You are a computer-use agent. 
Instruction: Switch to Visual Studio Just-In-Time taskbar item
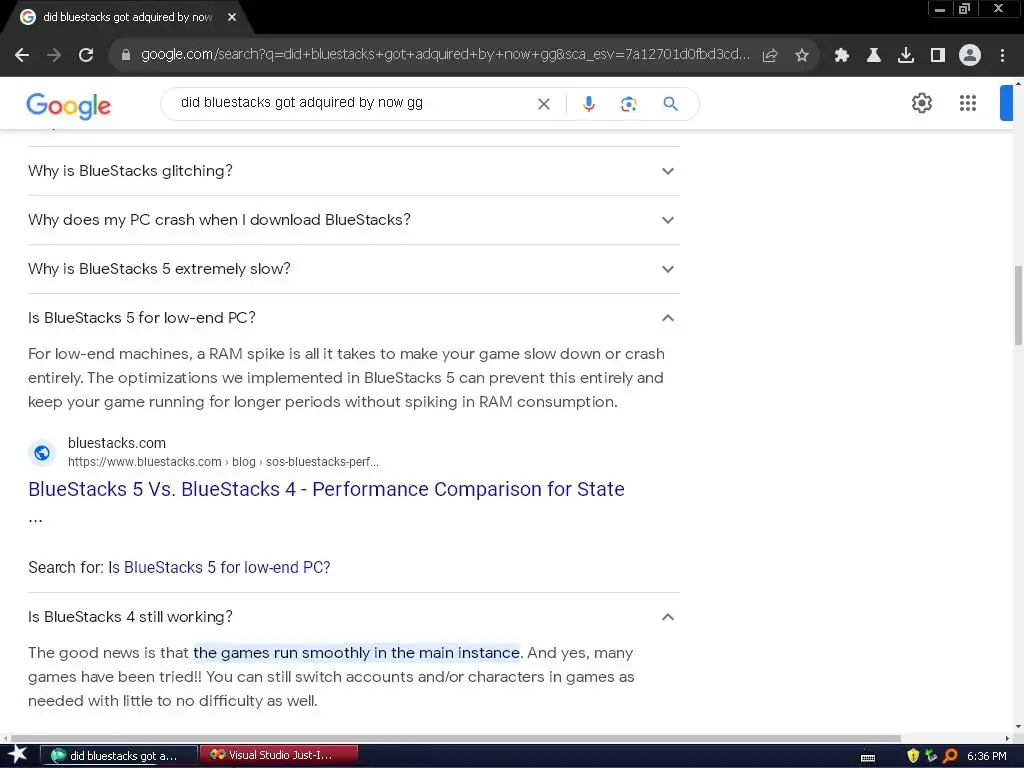[280, 756]
